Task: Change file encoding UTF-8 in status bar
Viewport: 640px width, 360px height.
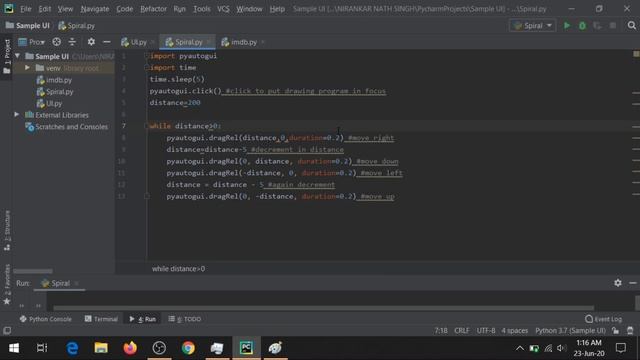Action: tap(486, 331)
